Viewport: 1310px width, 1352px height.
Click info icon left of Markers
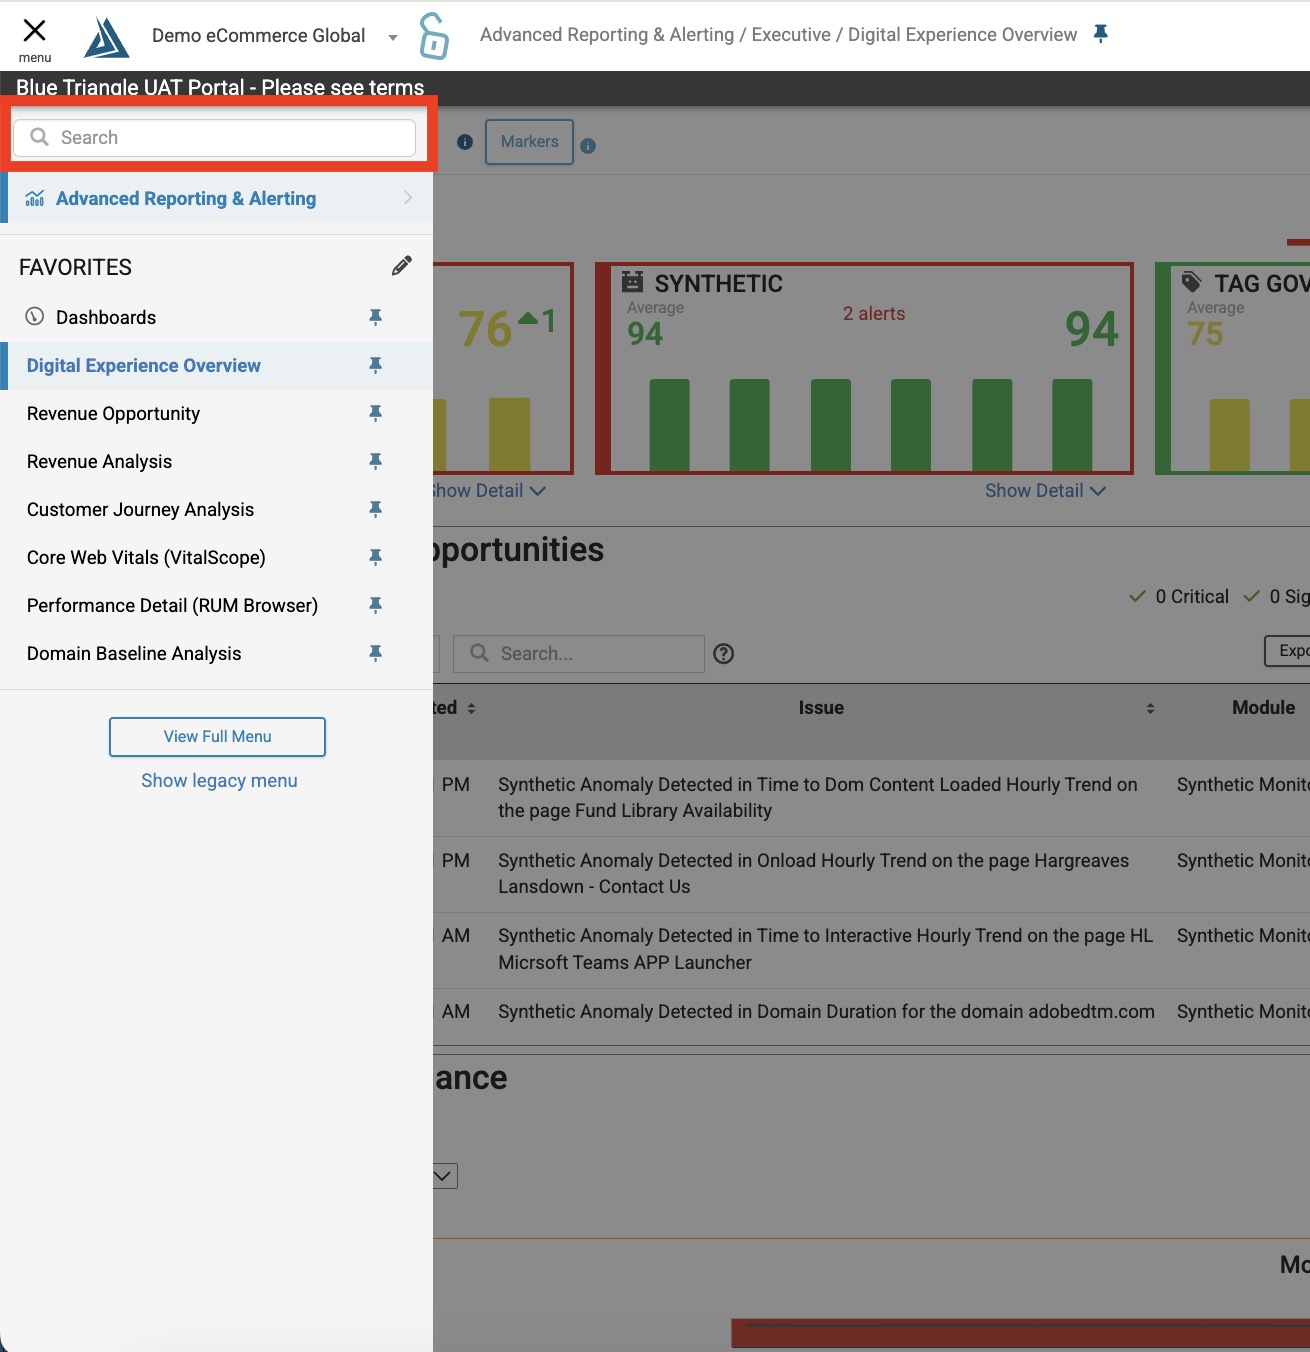(x=465, y=142)
